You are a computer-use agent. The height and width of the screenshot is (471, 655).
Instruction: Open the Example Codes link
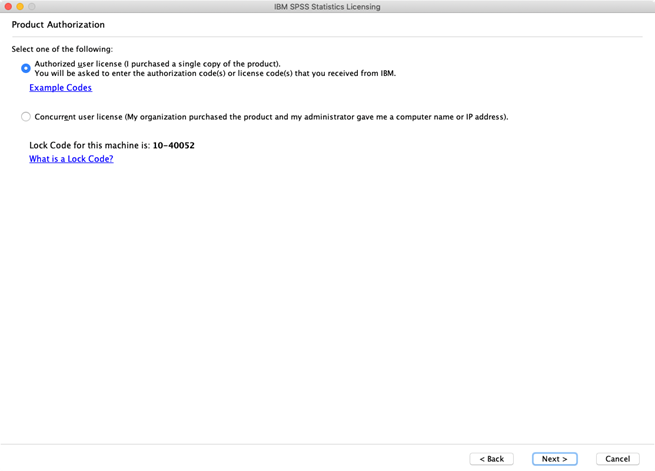(x=61, y=88)
